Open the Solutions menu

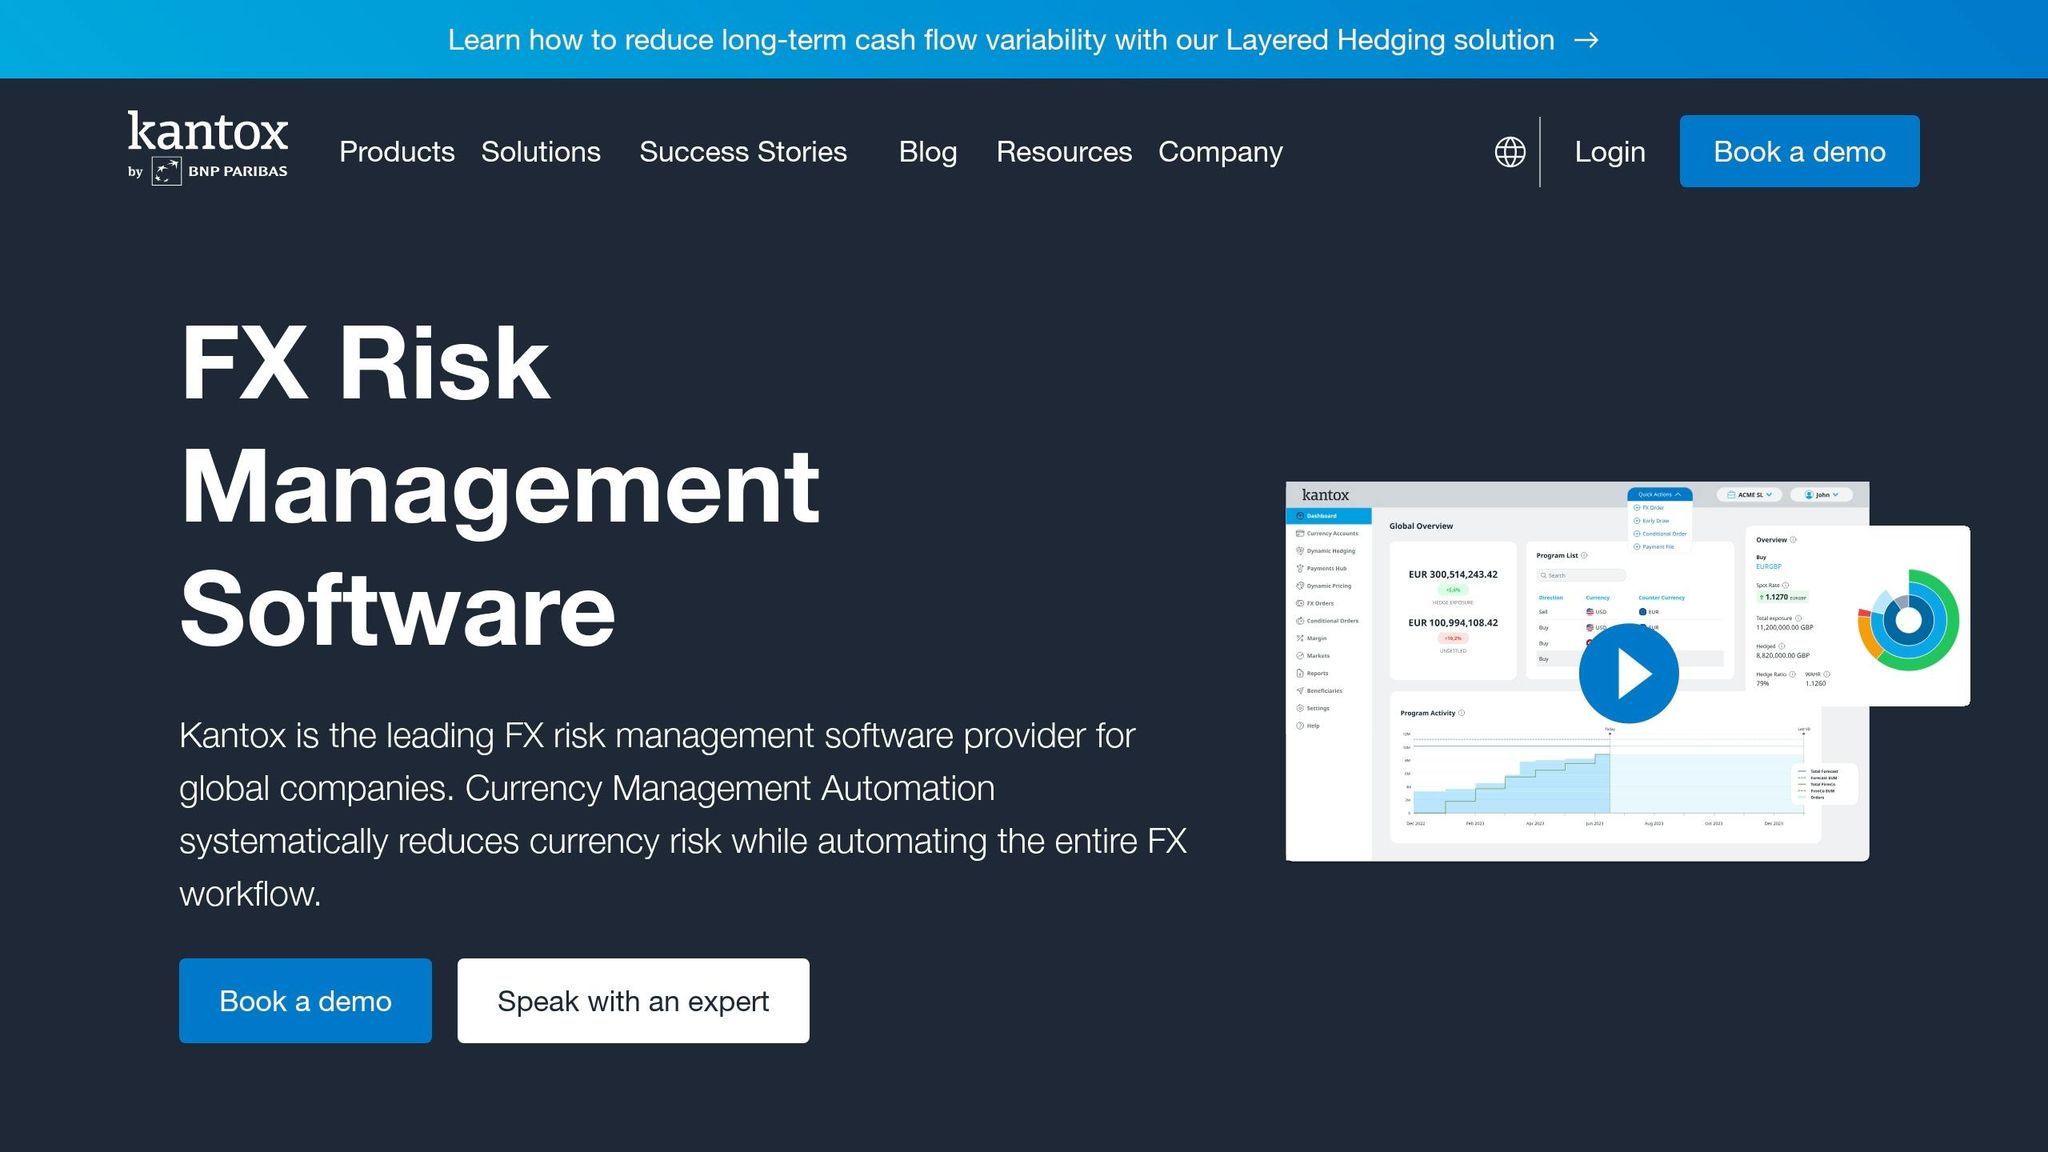point(541,152)
